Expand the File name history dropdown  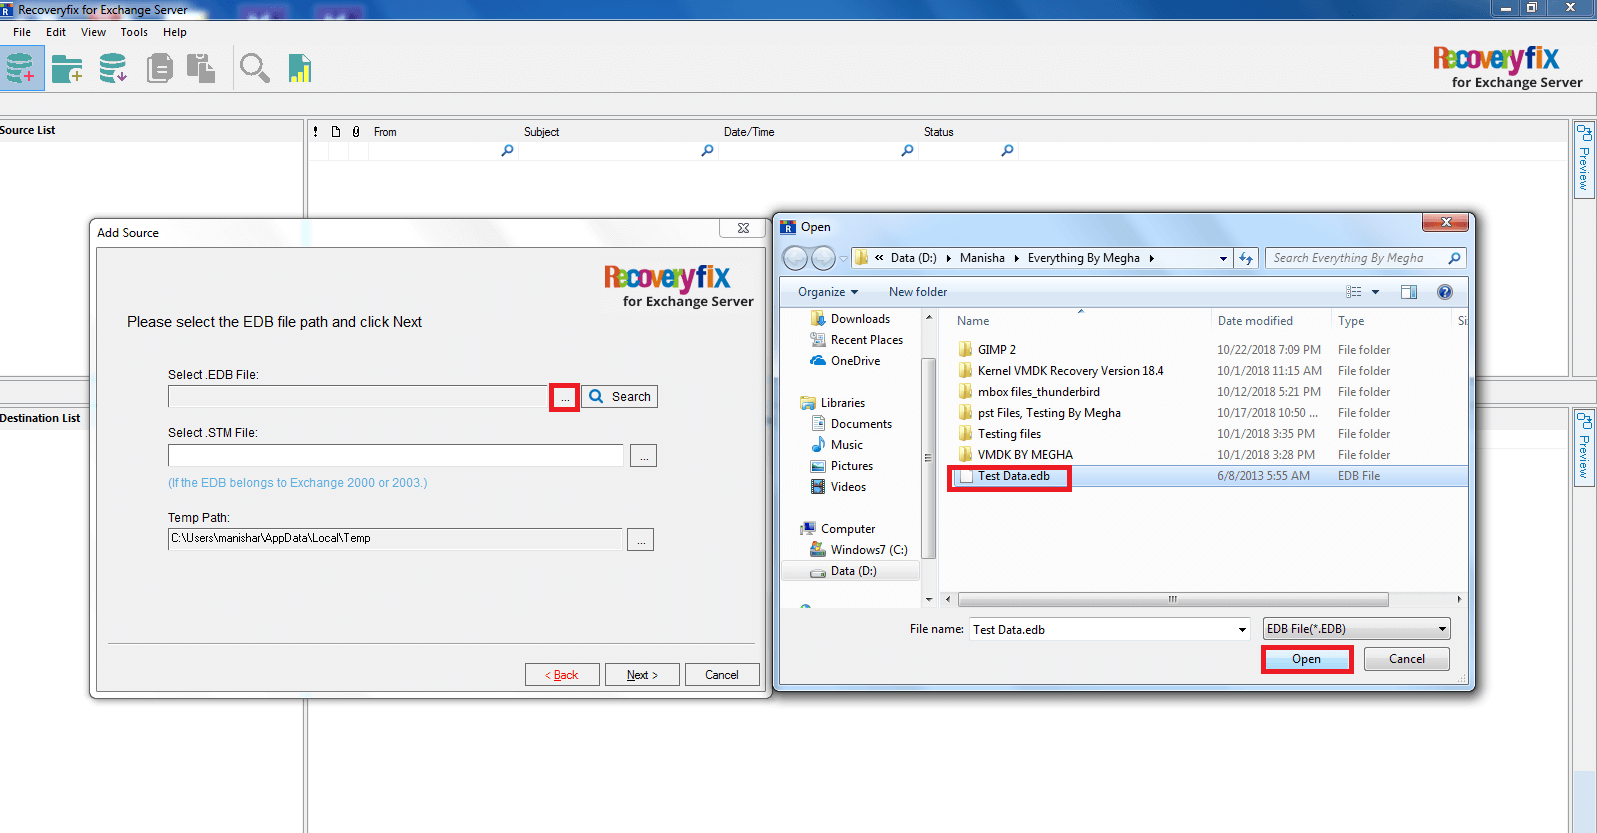1242,630
